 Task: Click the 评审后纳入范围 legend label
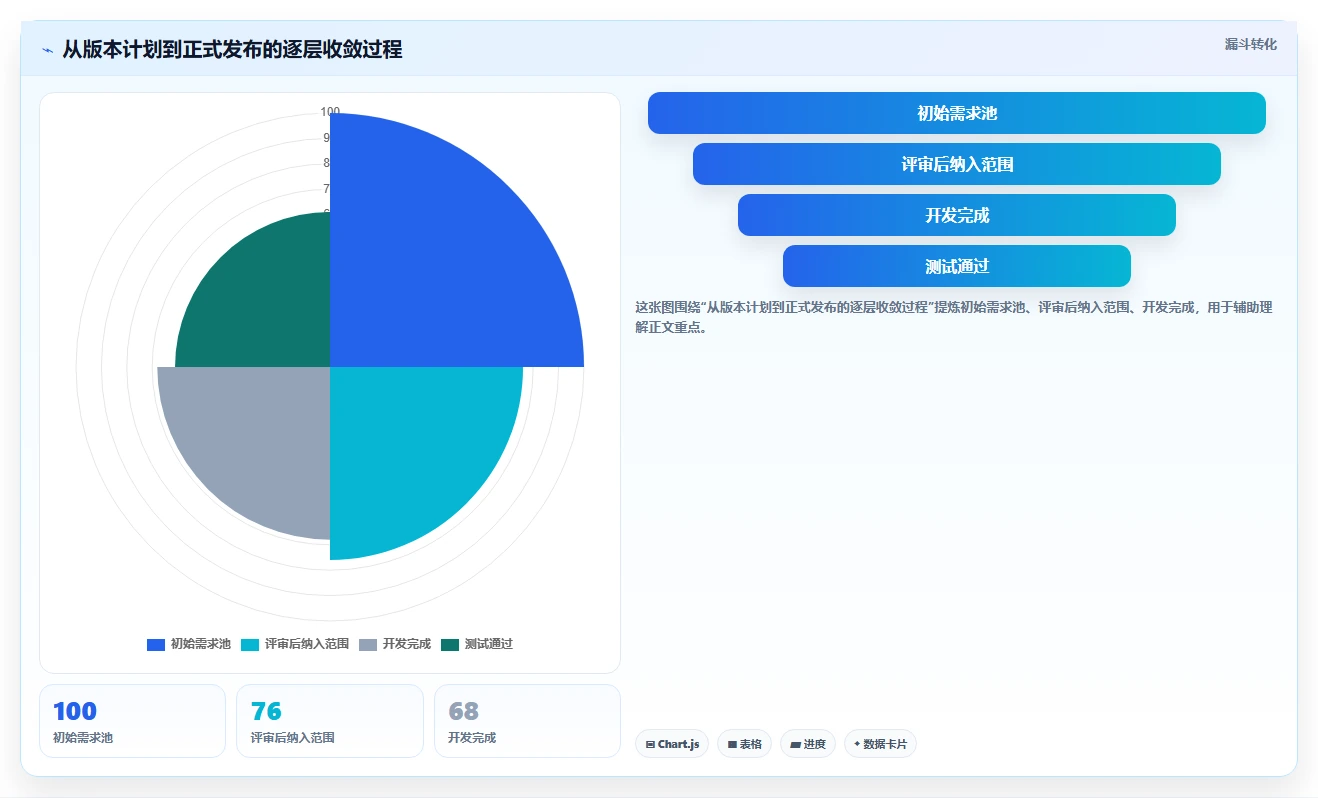coord(306,645)
